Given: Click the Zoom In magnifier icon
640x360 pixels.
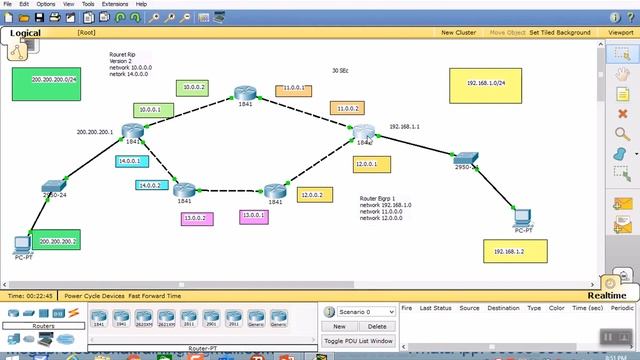Looking at the screenshot, I should (x=154, y=18).
